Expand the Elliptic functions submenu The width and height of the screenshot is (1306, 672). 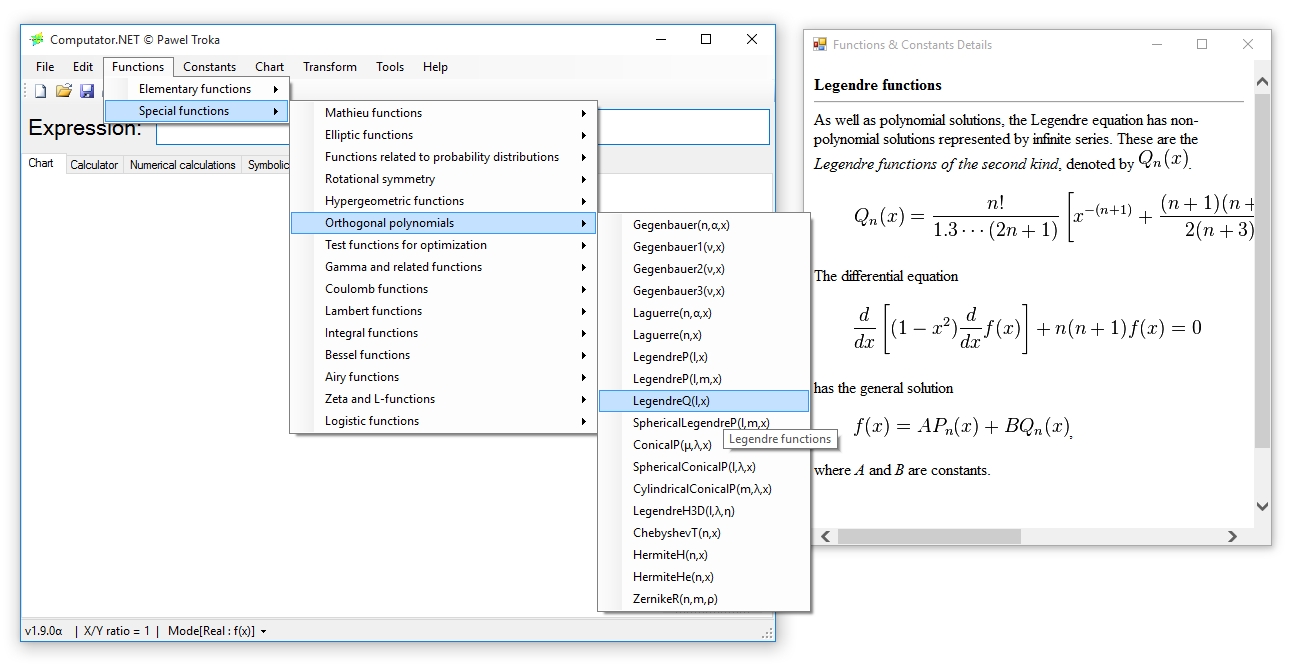[x=443, y=135]
